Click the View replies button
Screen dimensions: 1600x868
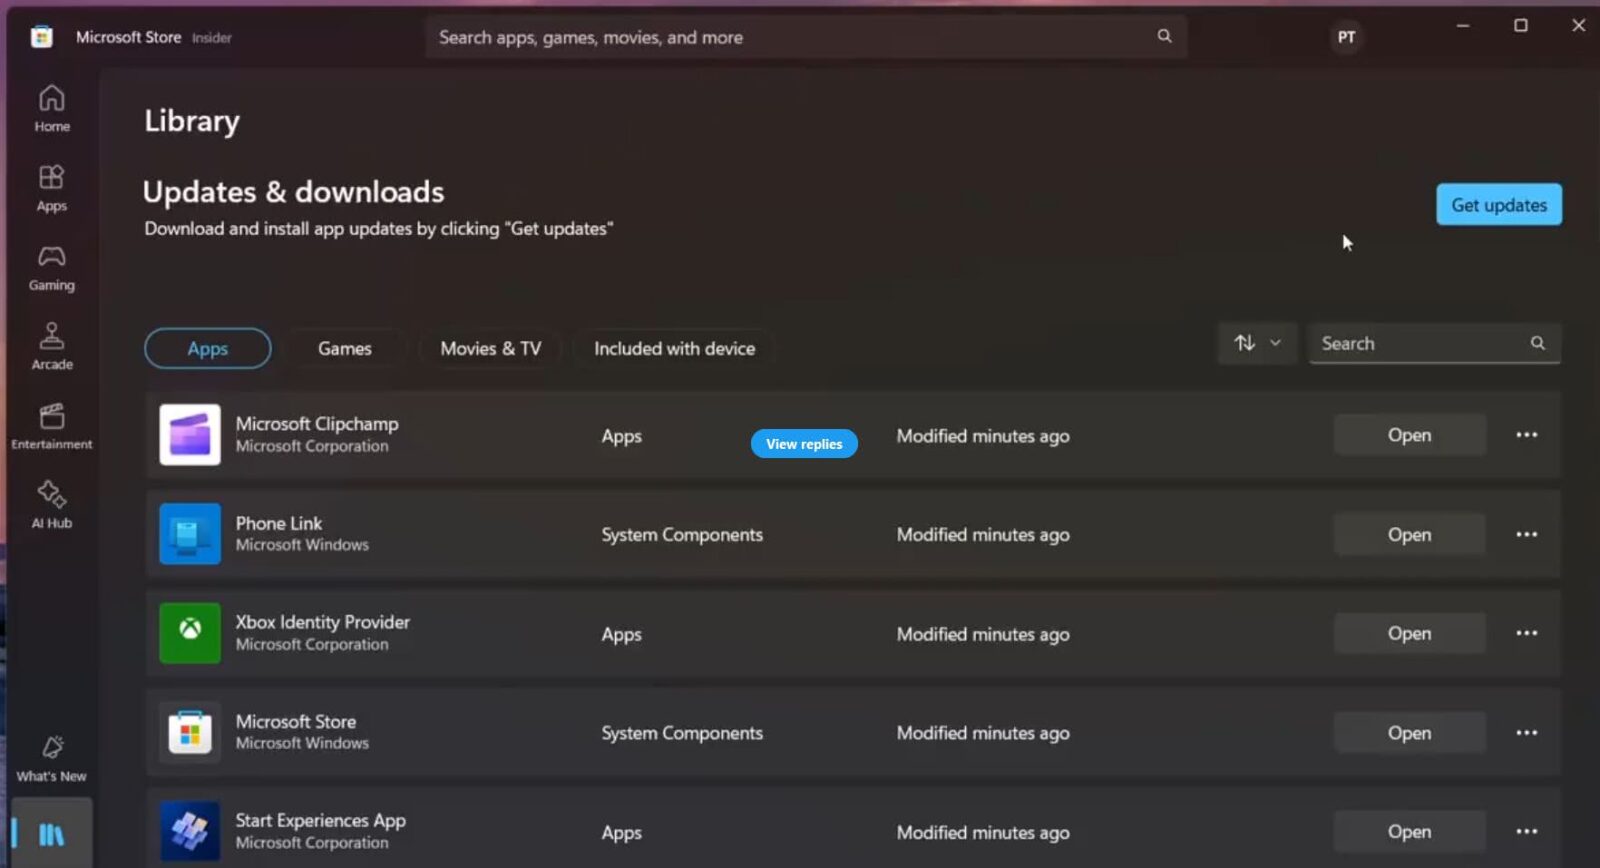[x=804, y=444]
